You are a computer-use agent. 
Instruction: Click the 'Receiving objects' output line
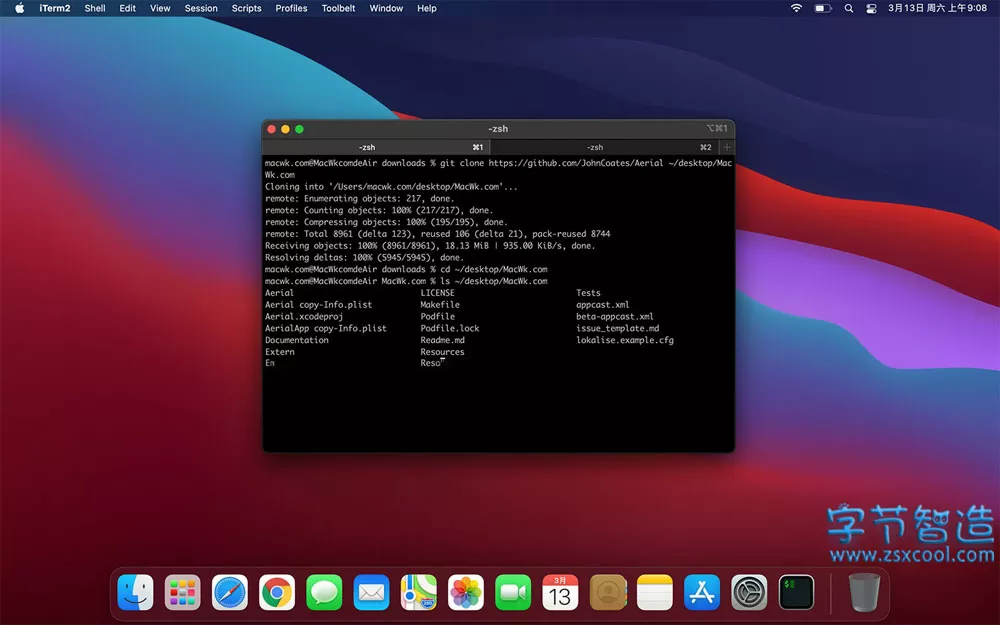pyautogui.click(x=430, y=246)
